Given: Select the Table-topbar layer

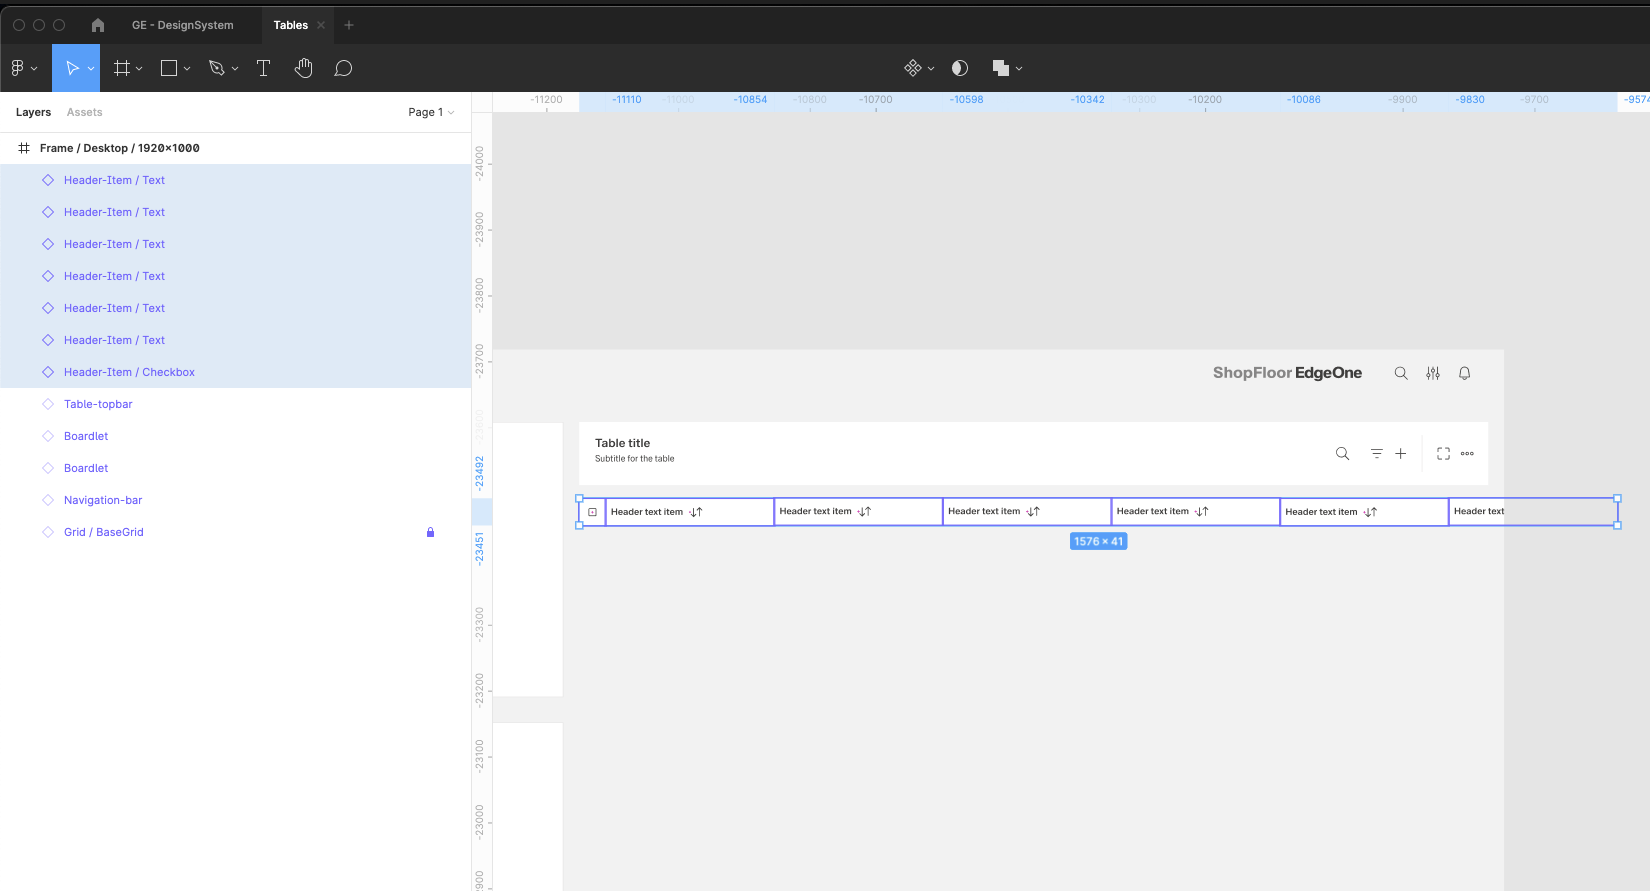Looking at the screenshot, I should 98,404.
